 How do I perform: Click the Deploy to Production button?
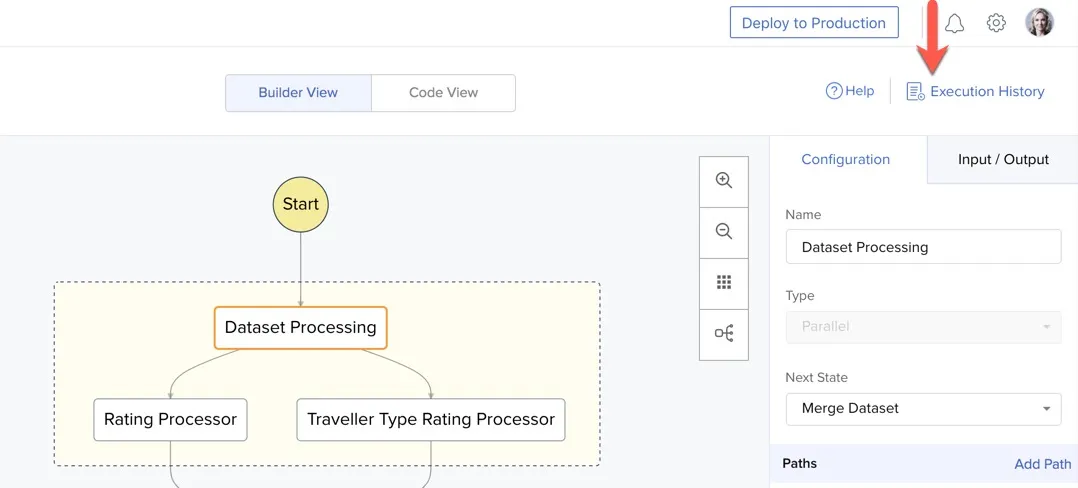(x=813, y=23)
